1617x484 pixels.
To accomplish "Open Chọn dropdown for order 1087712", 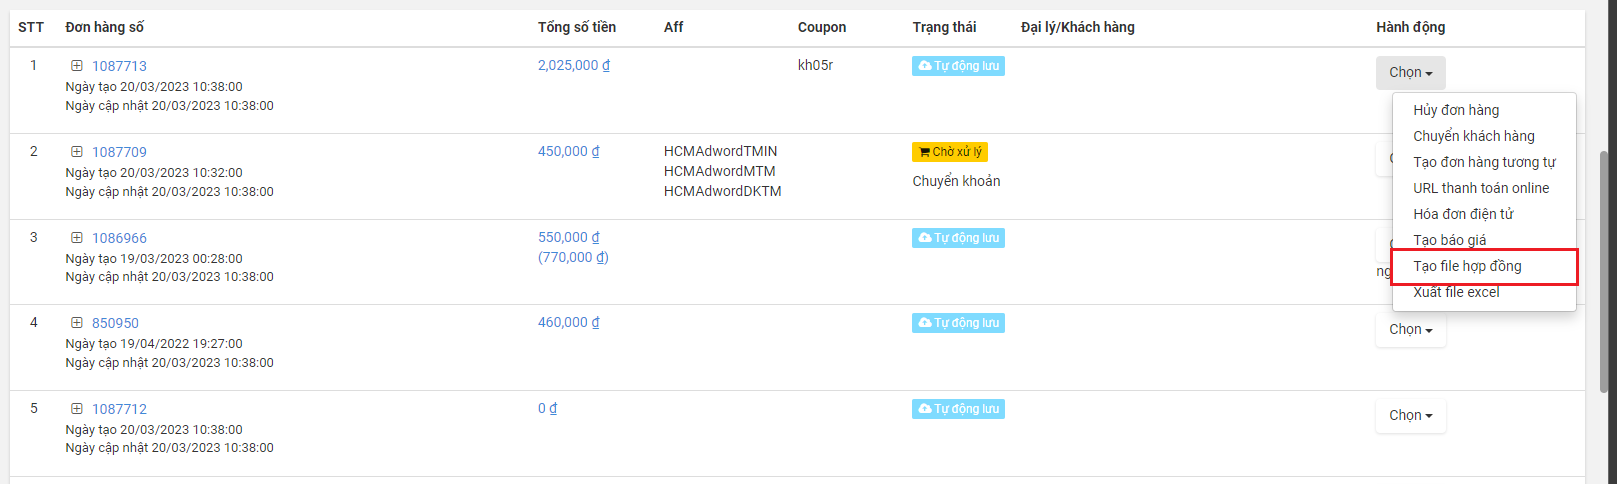I will (1411, 415).
